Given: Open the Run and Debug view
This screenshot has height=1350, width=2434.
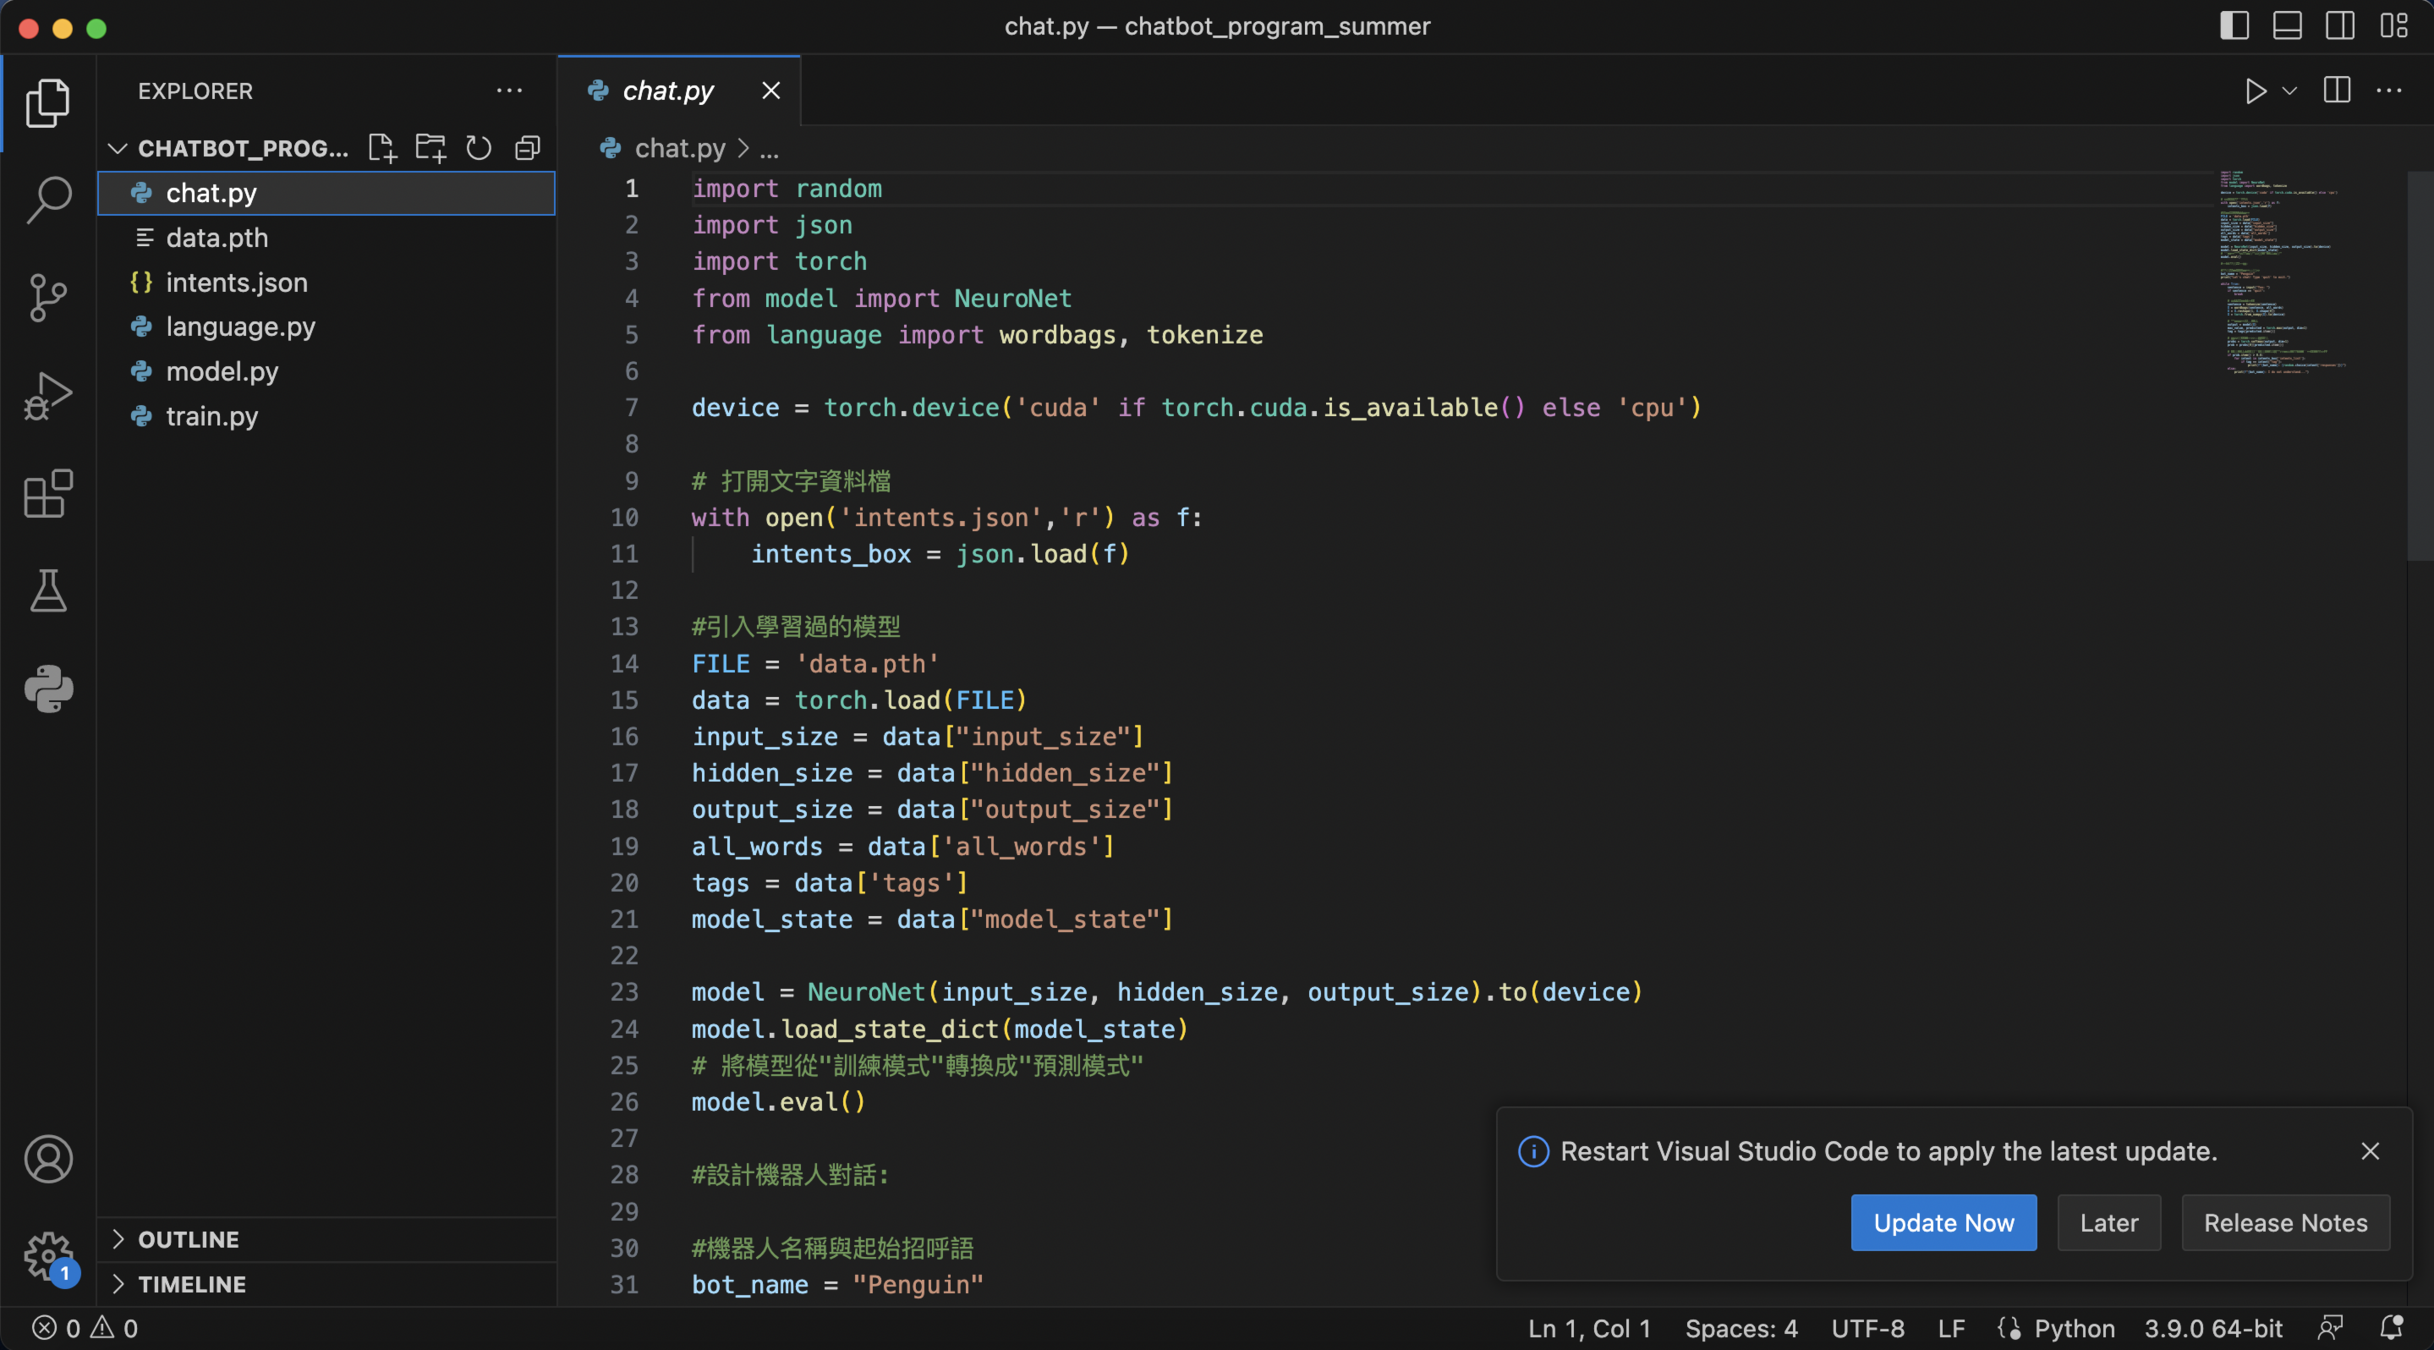Looking at the screenshot, I should pyautogui.click(x=48, y=396).
